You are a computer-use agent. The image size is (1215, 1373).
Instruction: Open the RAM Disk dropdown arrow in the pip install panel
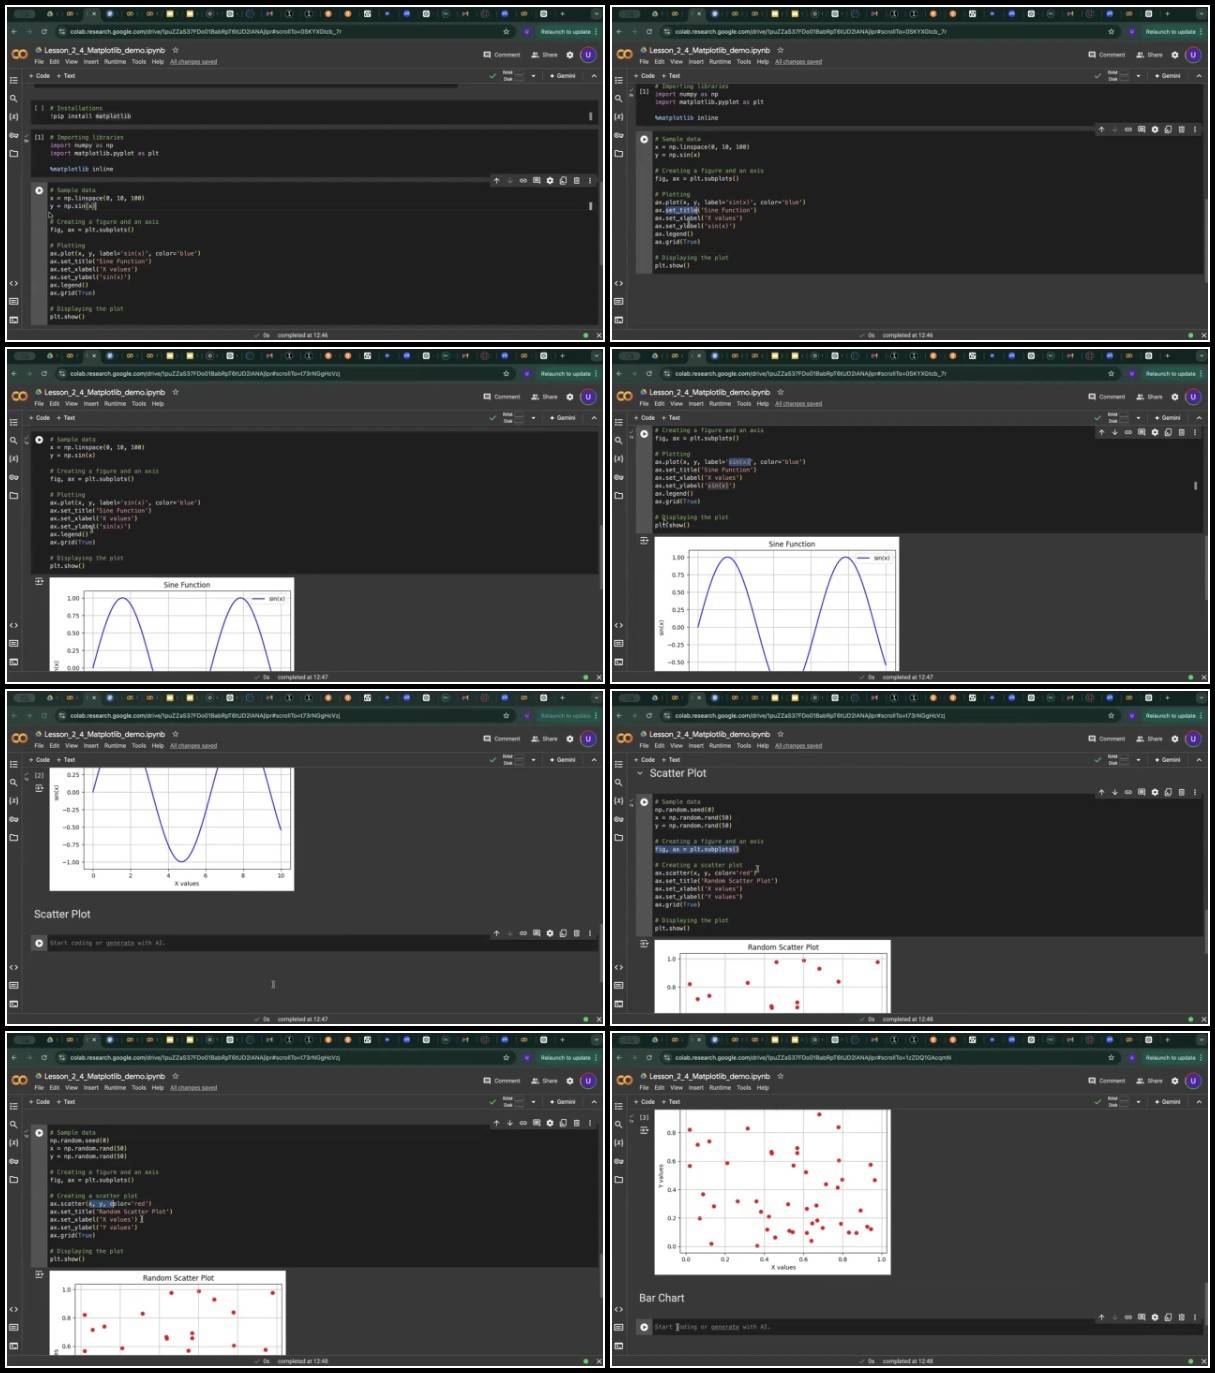[533, 76]
